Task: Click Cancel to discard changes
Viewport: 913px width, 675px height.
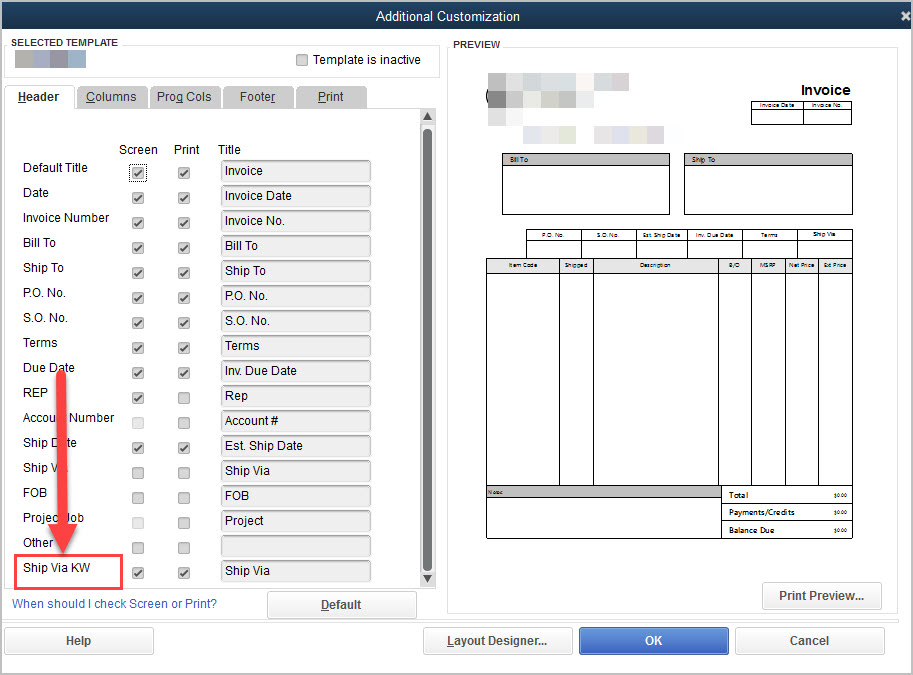Action: (x=809, y=640)
